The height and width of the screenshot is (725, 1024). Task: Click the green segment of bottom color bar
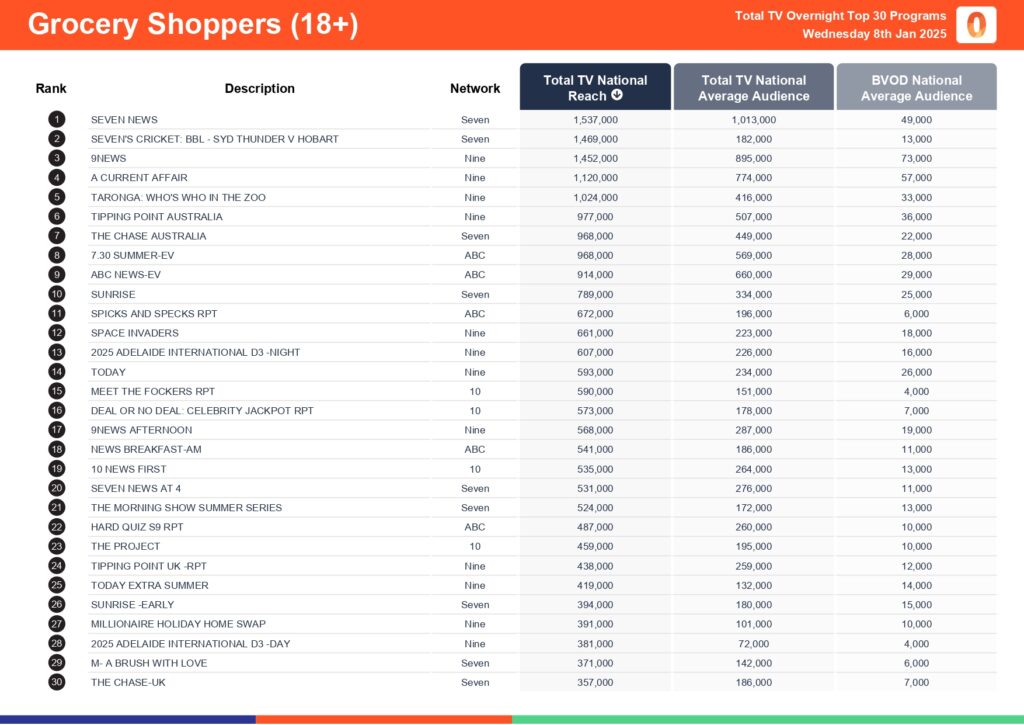pyautogui.click(x=768, y=719)
